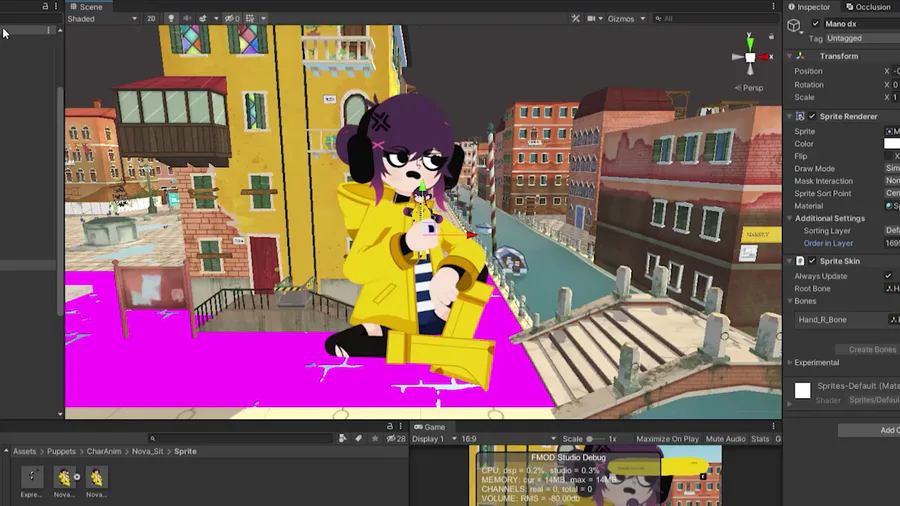Click the search by type icon in Project panel

click(343, 439)
